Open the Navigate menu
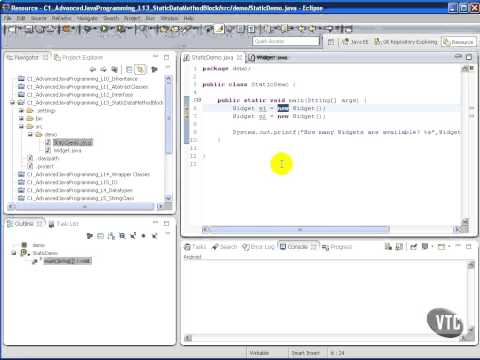 click(x=87, y=18)
